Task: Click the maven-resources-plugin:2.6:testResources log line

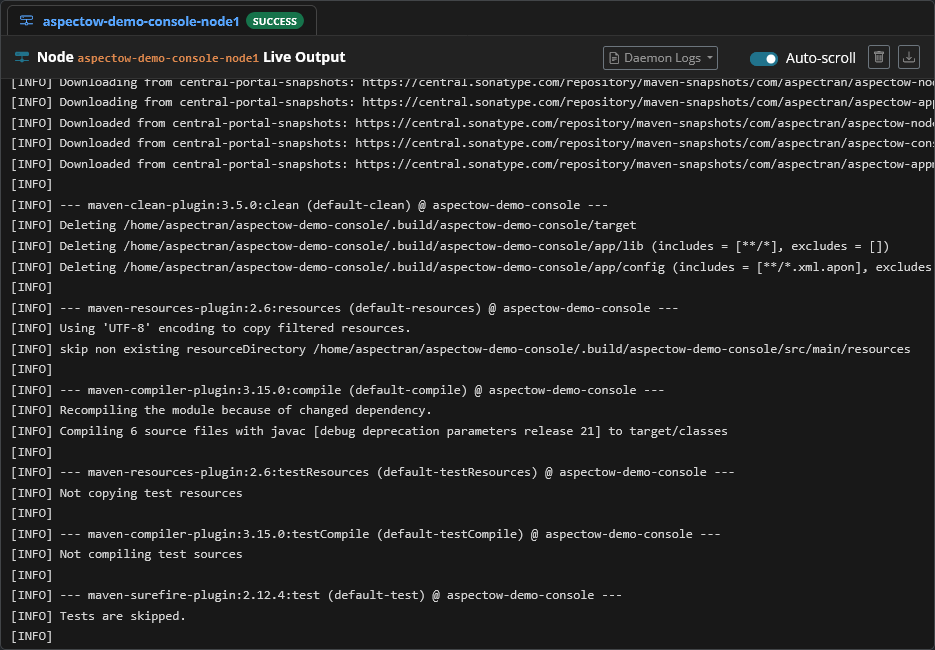Action: click(373, 472)
